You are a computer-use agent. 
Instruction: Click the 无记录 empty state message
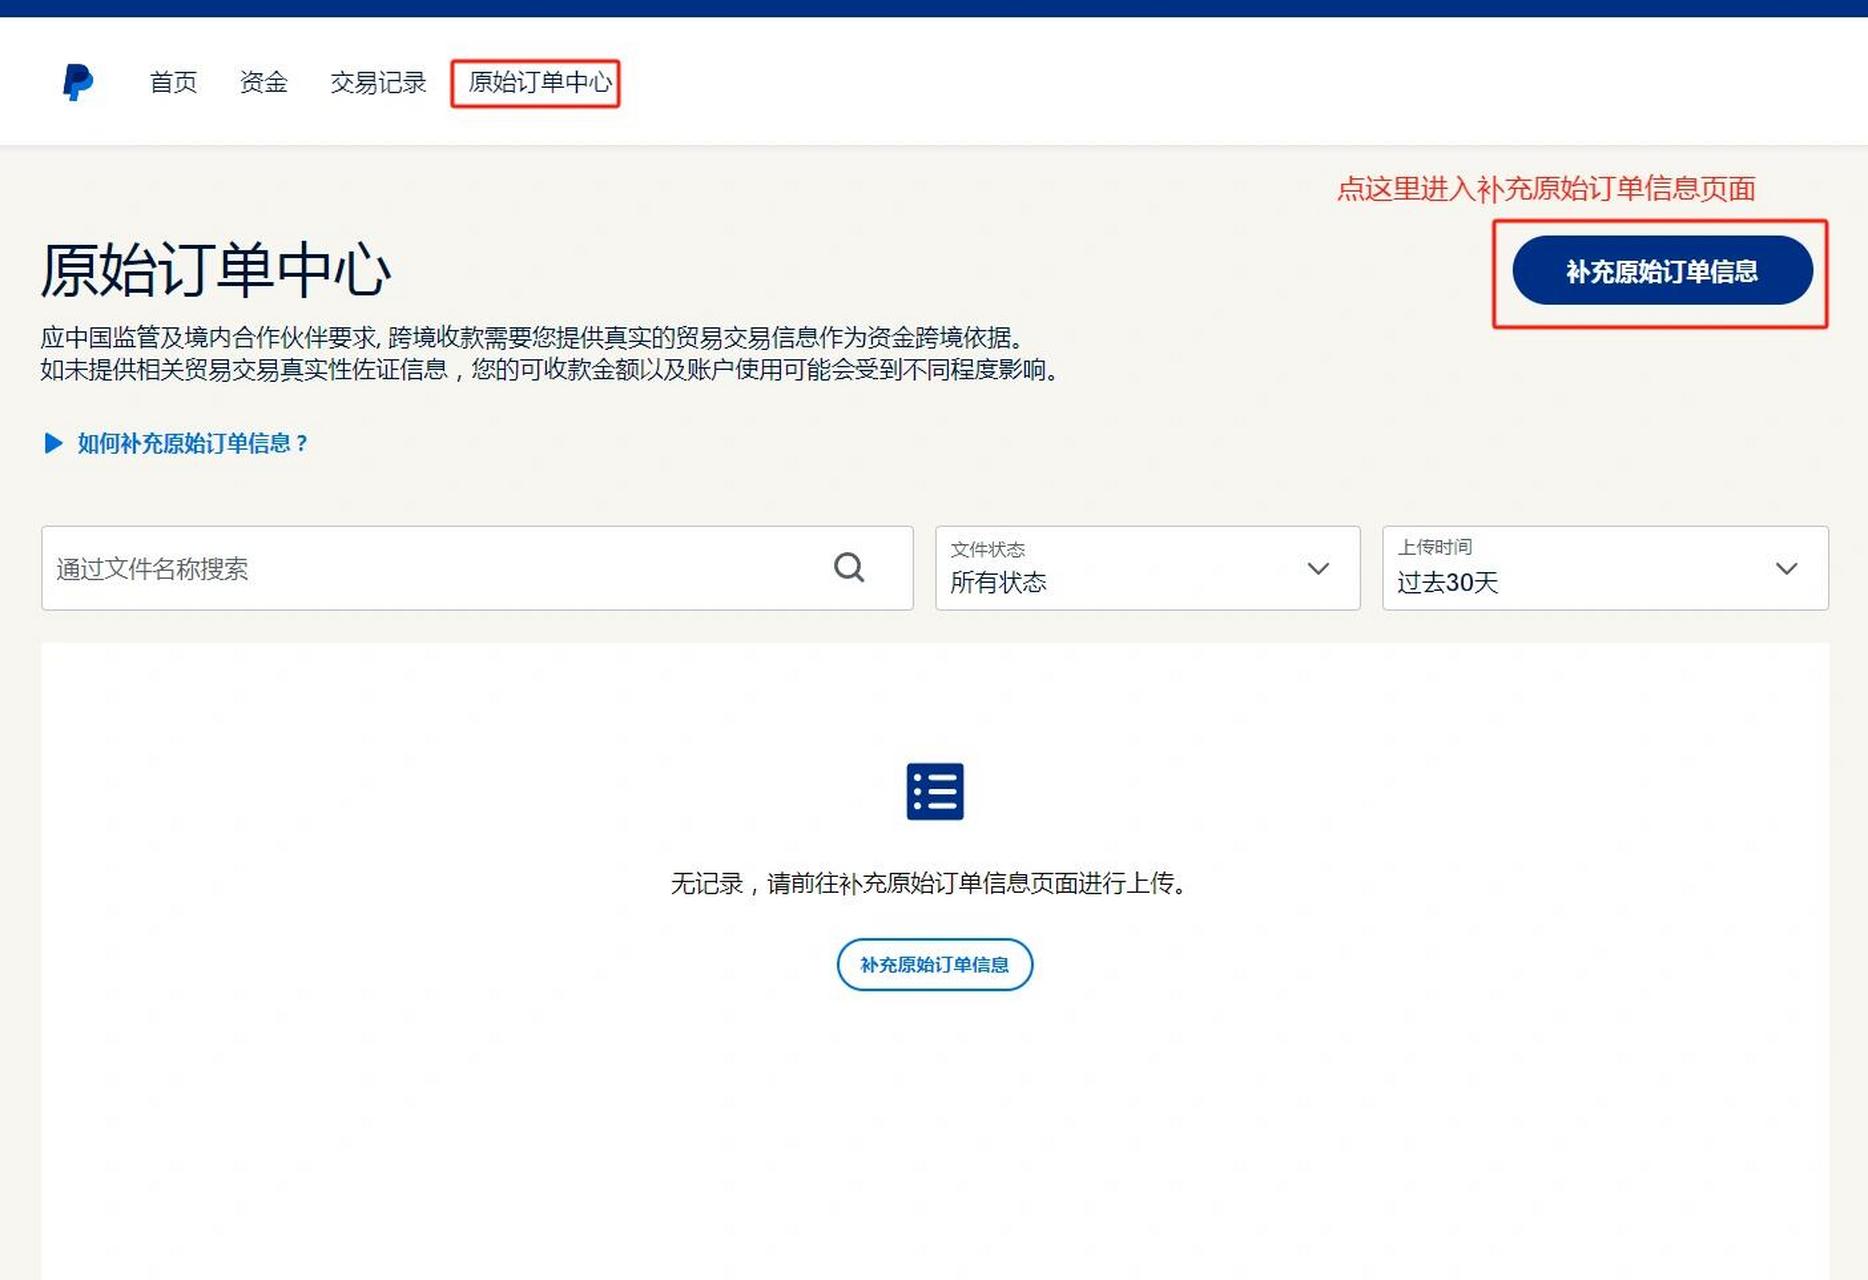point(930,883)
